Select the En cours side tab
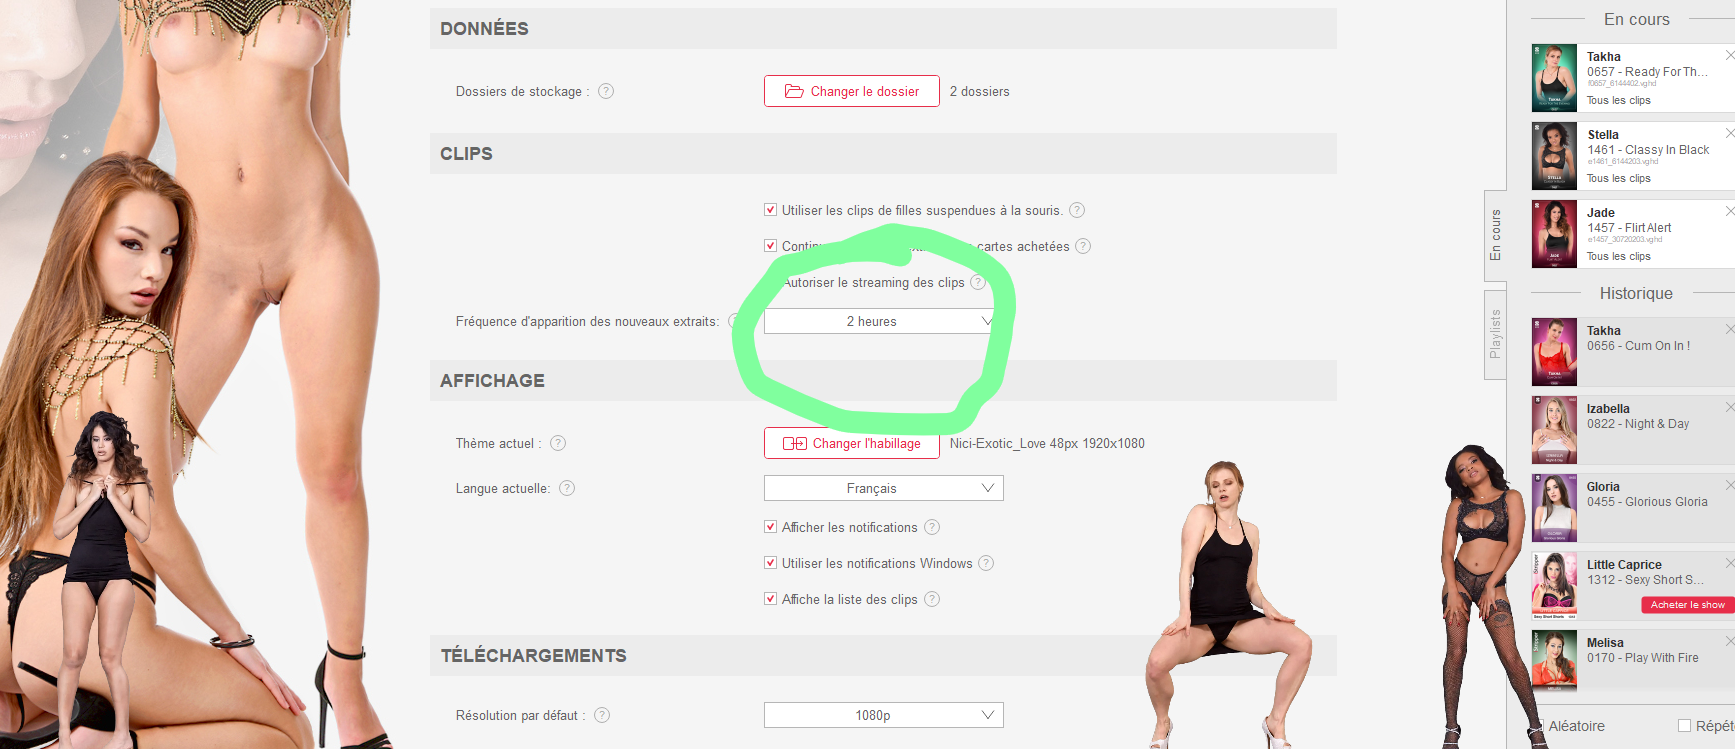1735x749 pixels. (1495, 235)
